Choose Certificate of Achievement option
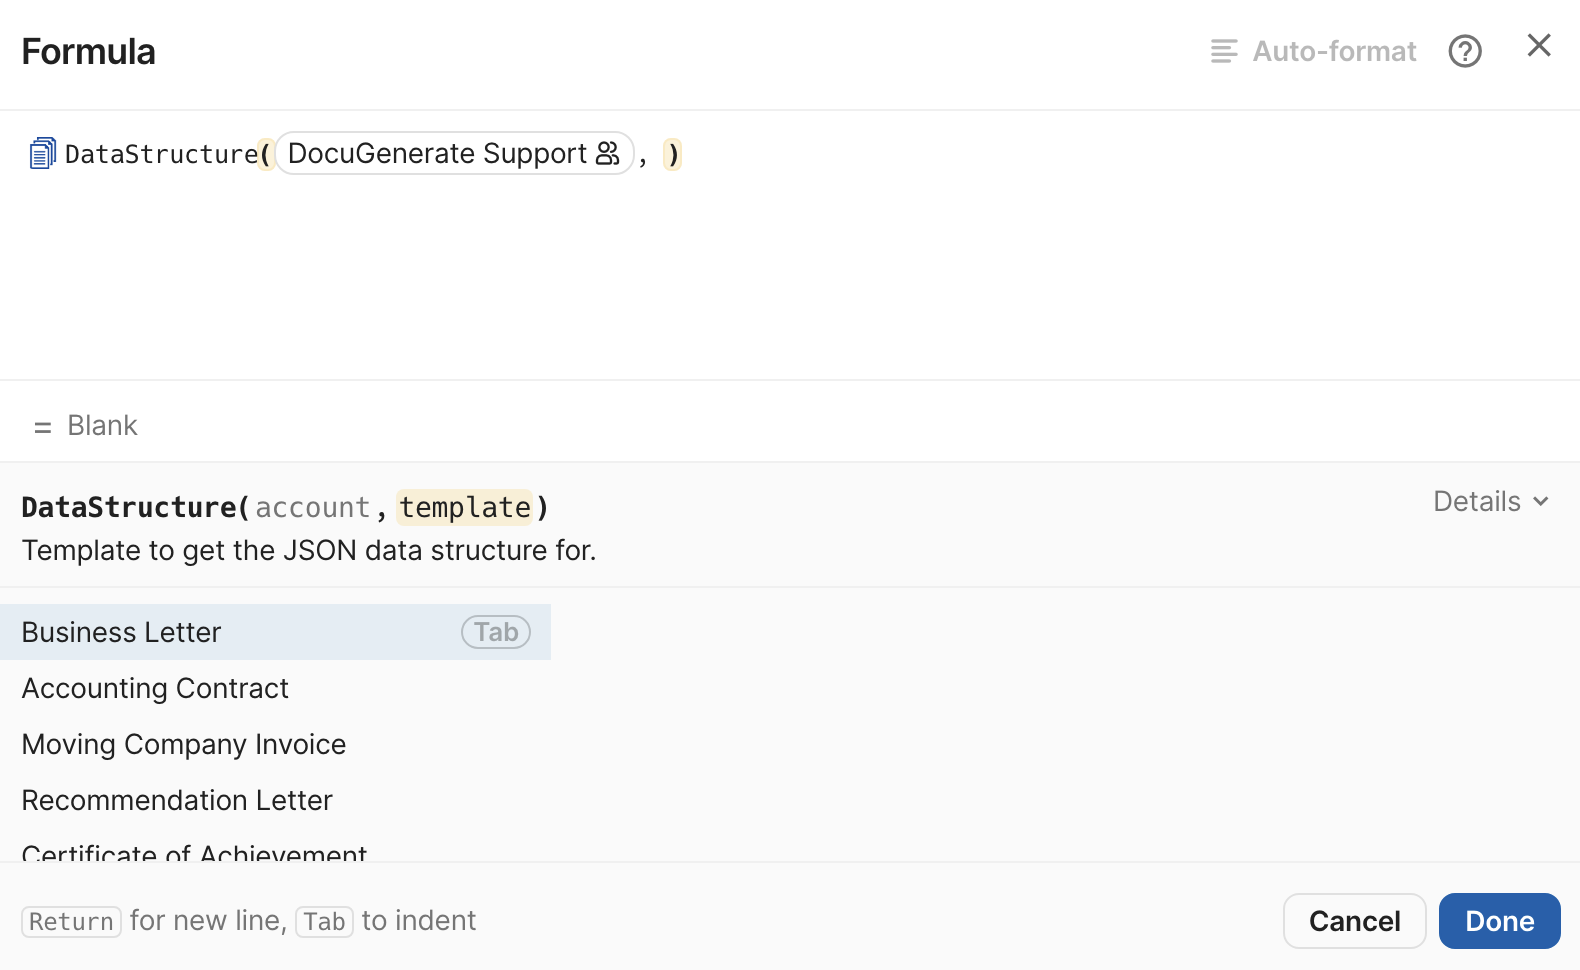1580x970 pixels. 194,852
